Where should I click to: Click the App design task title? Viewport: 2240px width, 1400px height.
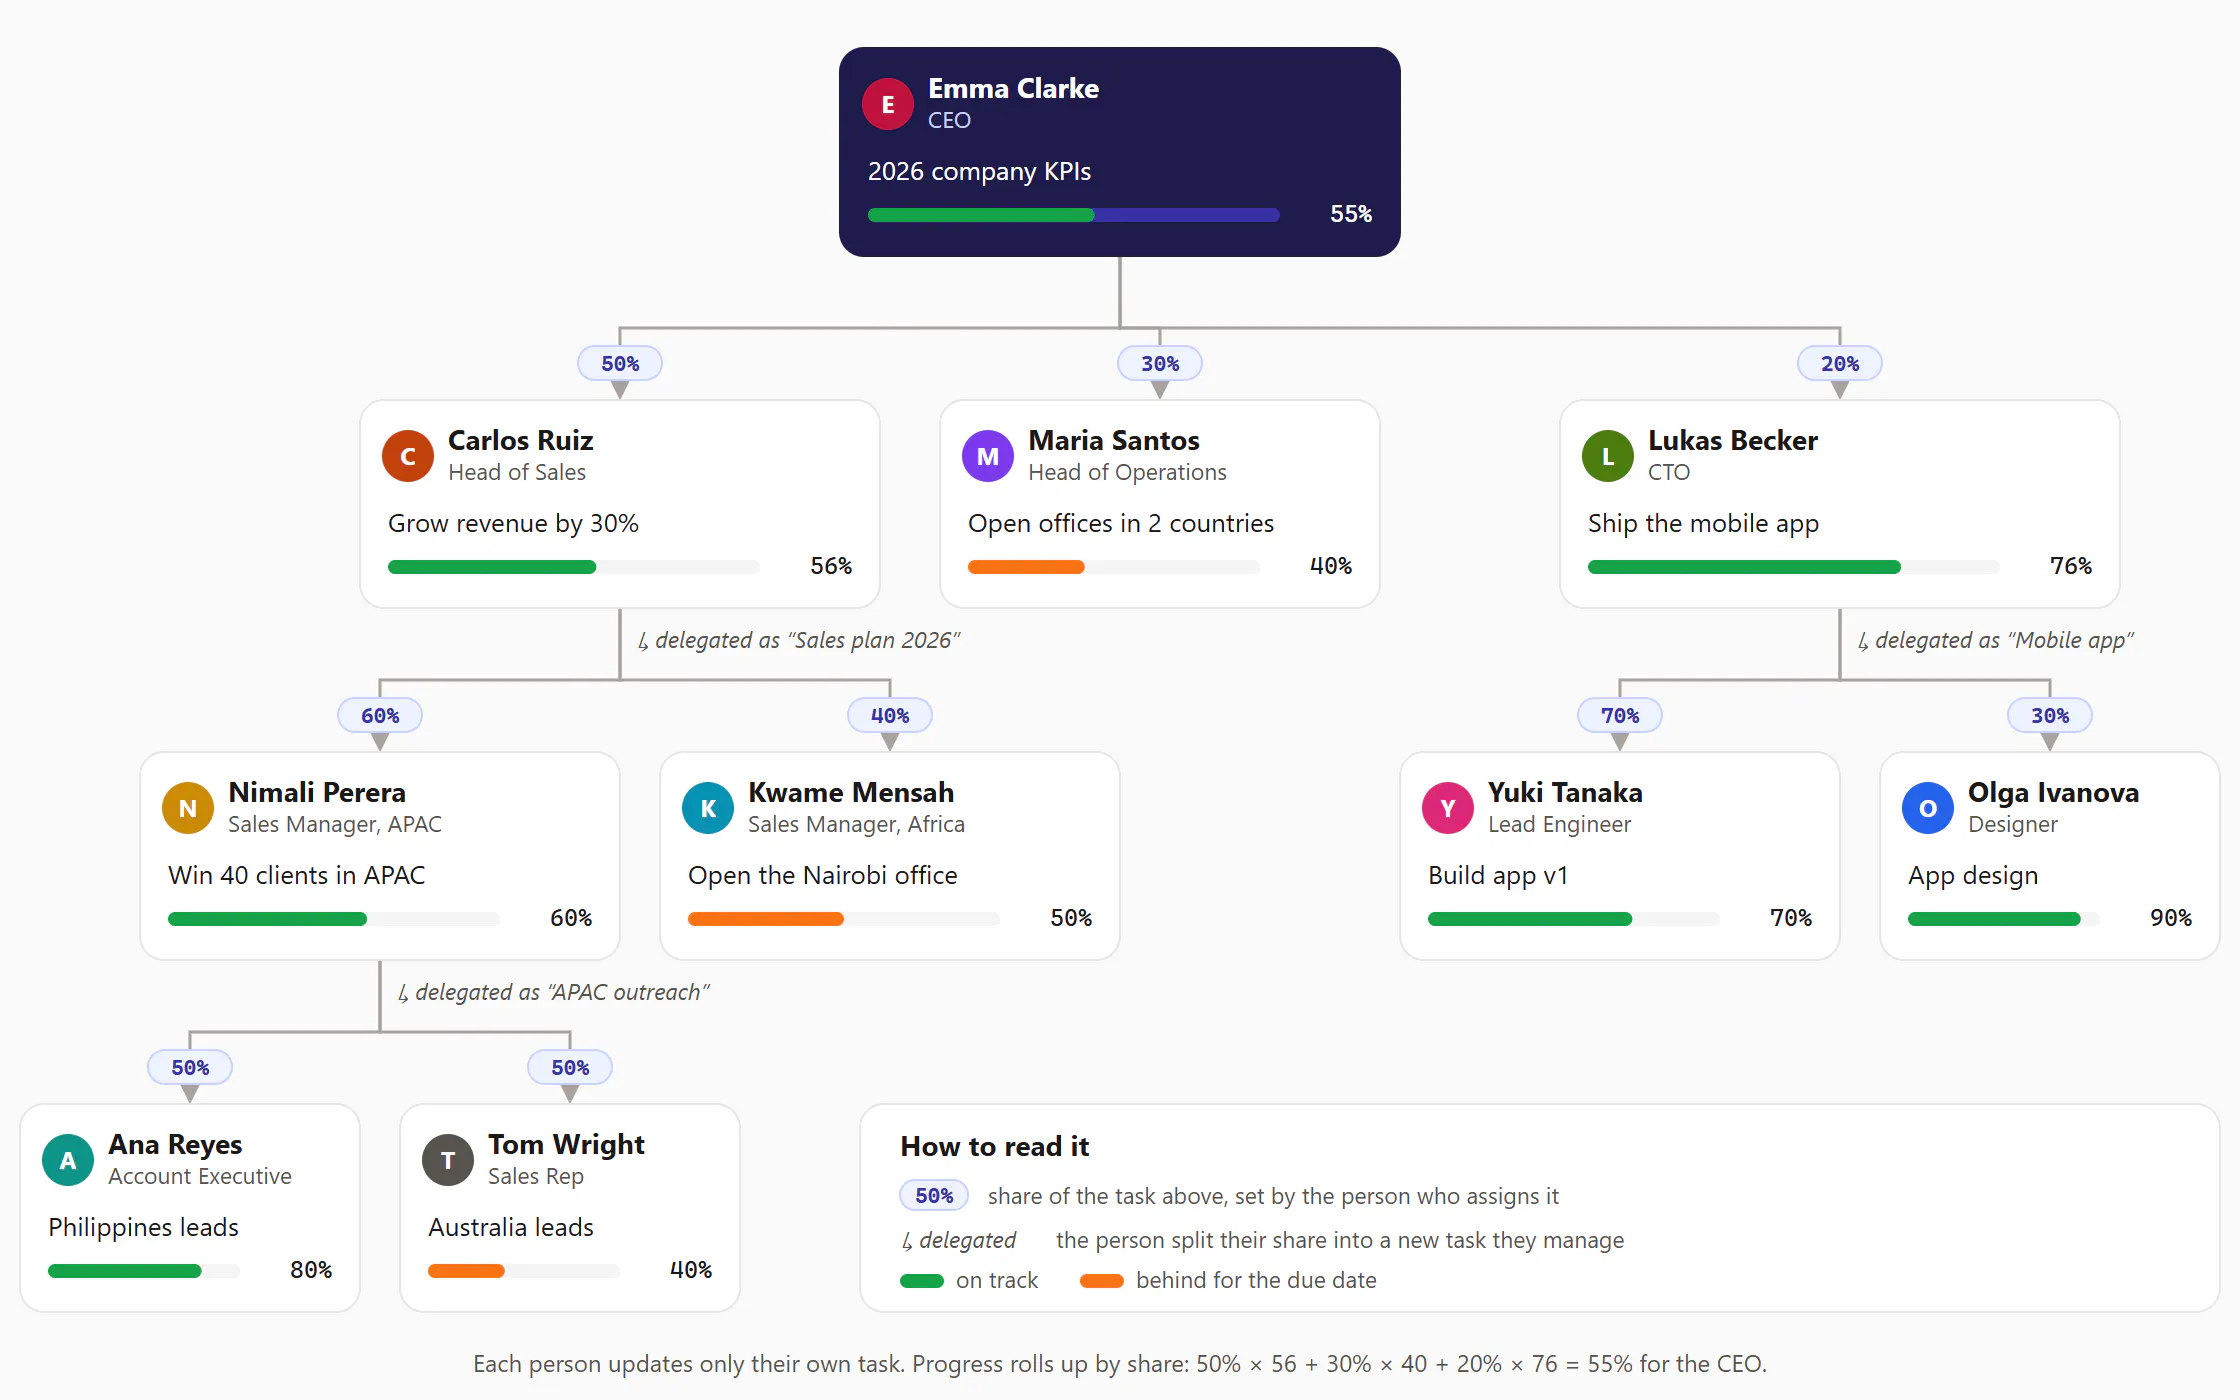pyautogui.click(x=1973, y=875)
